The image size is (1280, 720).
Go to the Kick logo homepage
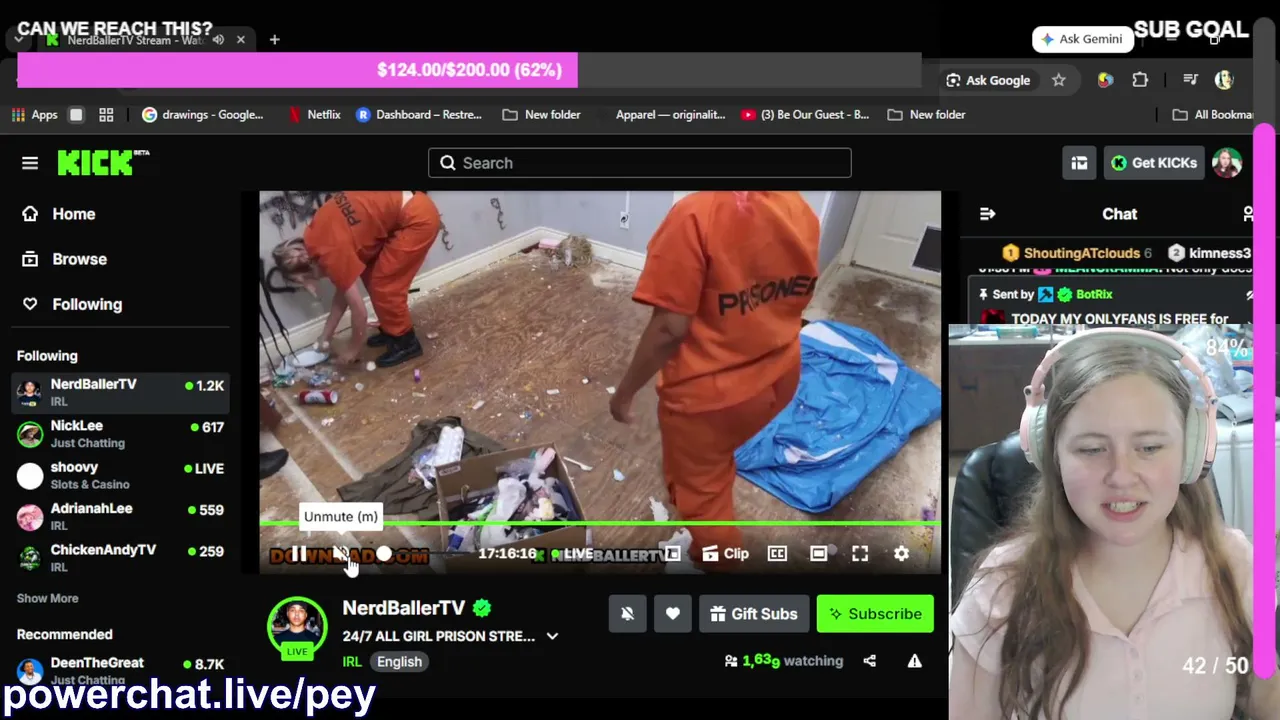[103, 163]
